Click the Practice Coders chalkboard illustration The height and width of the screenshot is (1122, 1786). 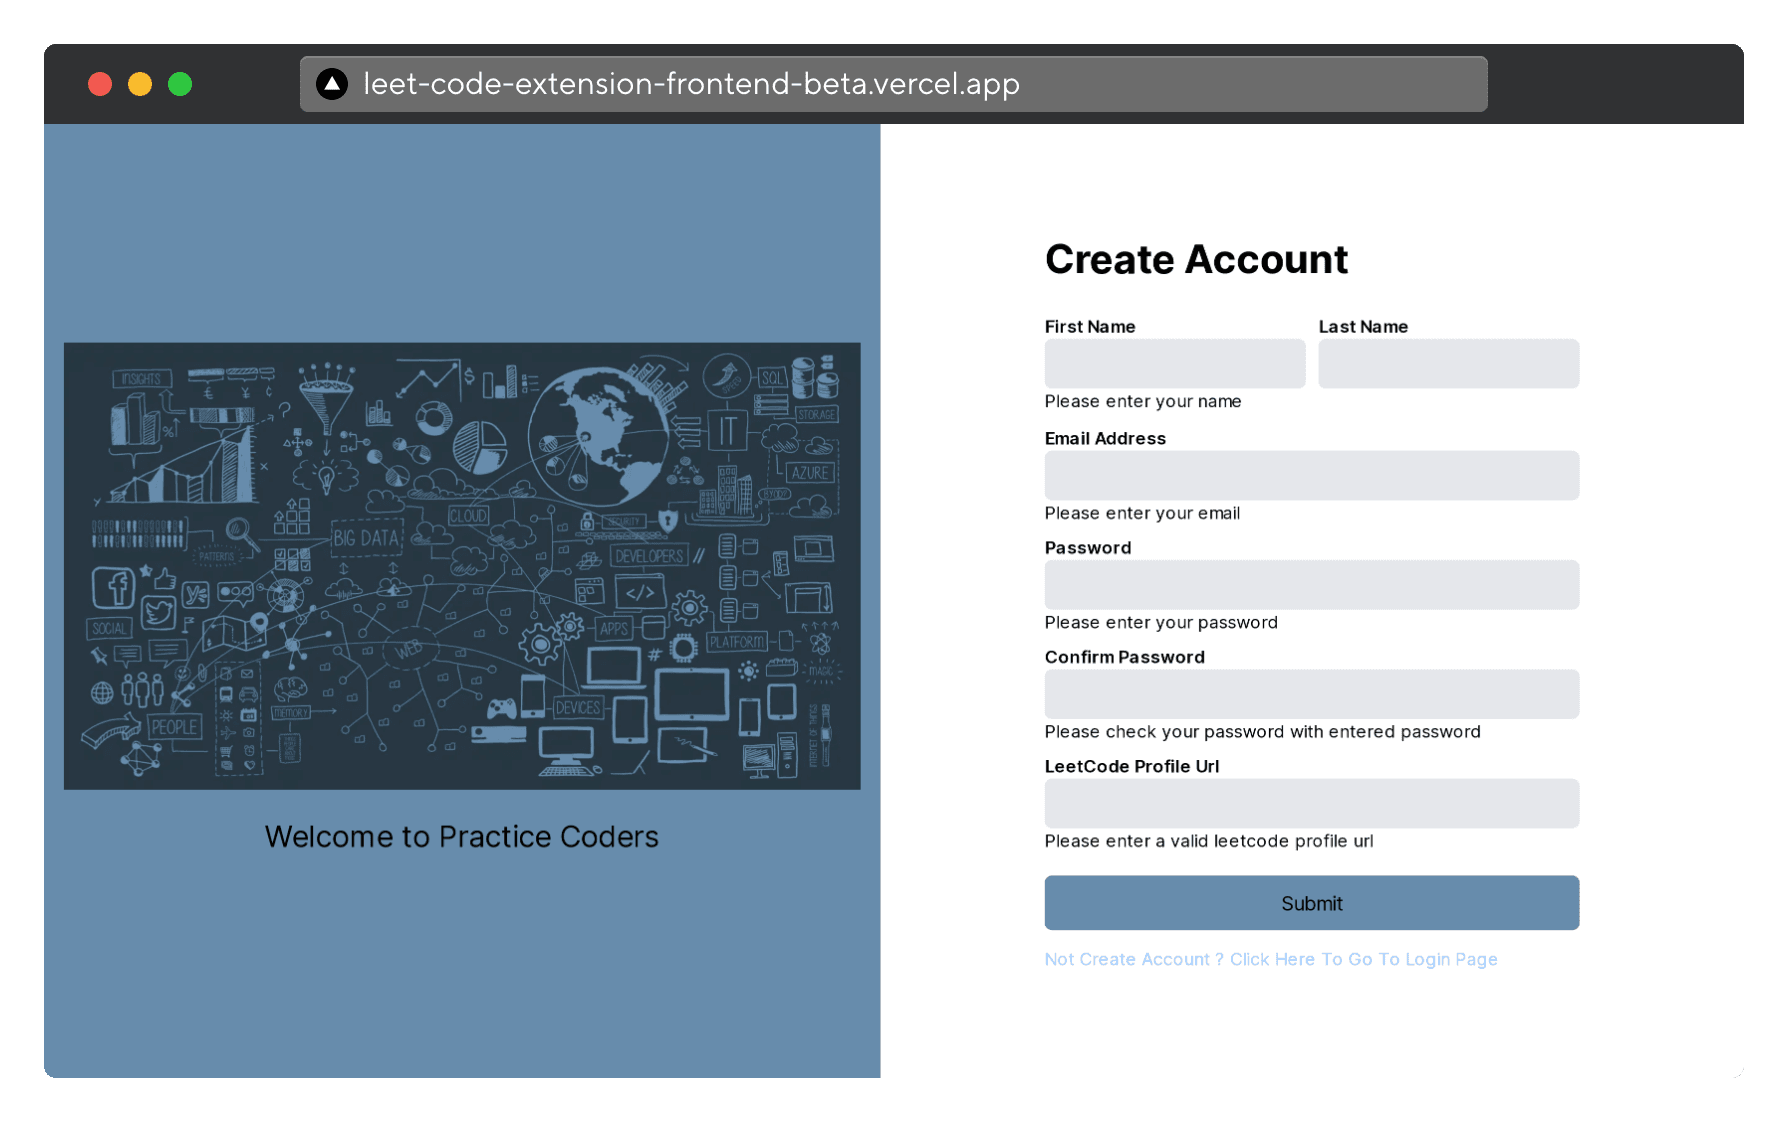462,564
